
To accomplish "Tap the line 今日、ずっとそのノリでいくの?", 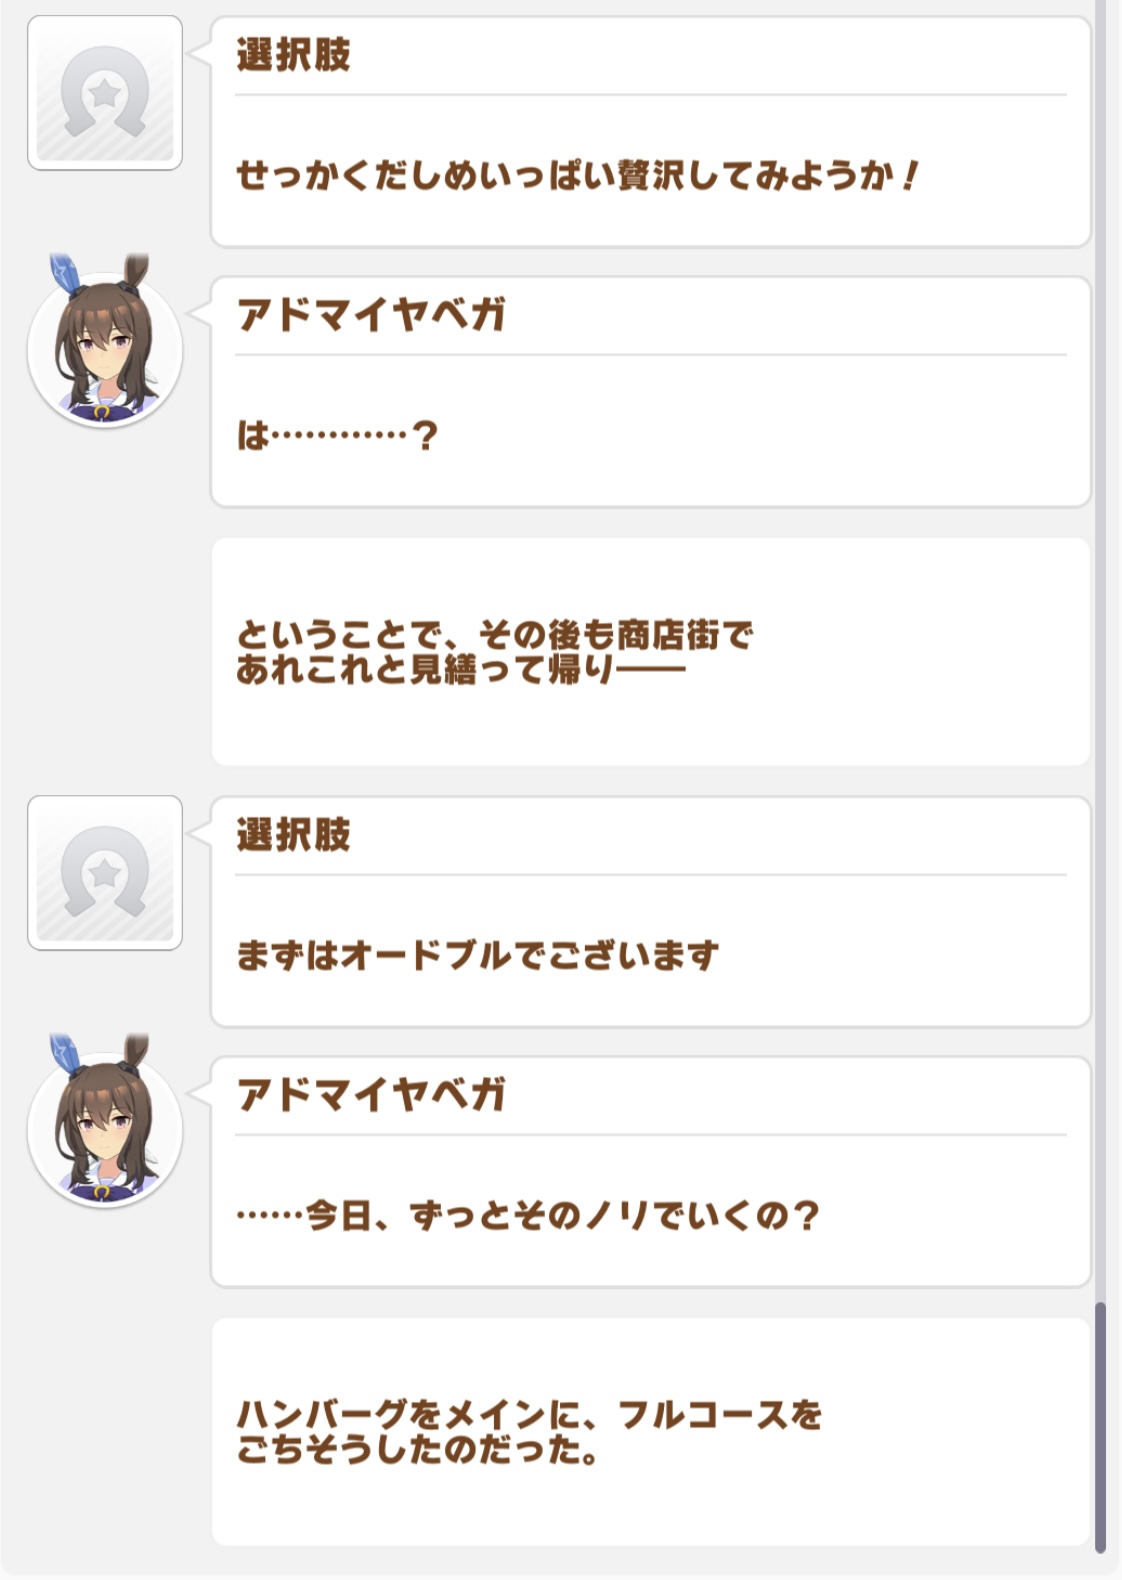I will point(528,1216).
